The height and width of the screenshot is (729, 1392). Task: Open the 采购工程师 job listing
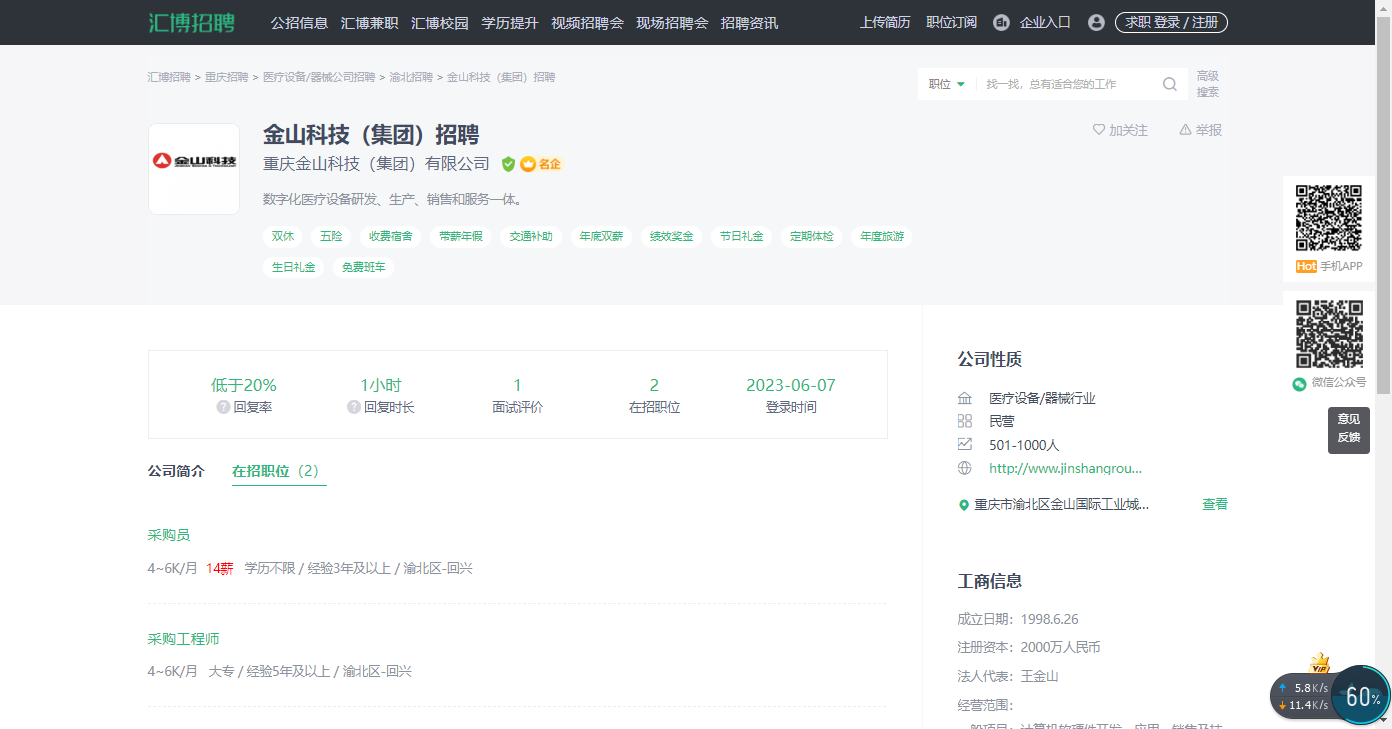pos(183,638)
